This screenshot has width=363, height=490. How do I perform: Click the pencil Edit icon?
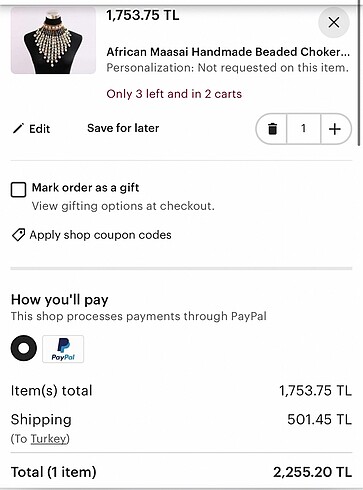point(18,128)
